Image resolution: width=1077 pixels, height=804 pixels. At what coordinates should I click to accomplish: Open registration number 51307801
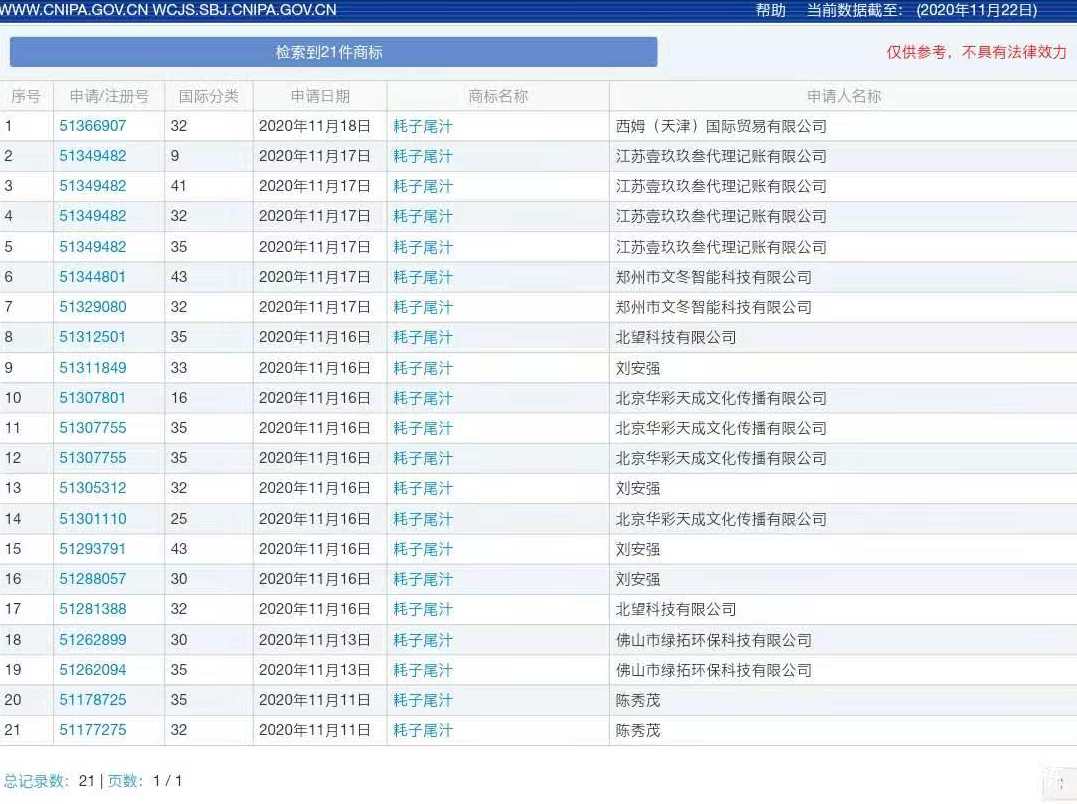pyautogui.click(x=93, y=398)
